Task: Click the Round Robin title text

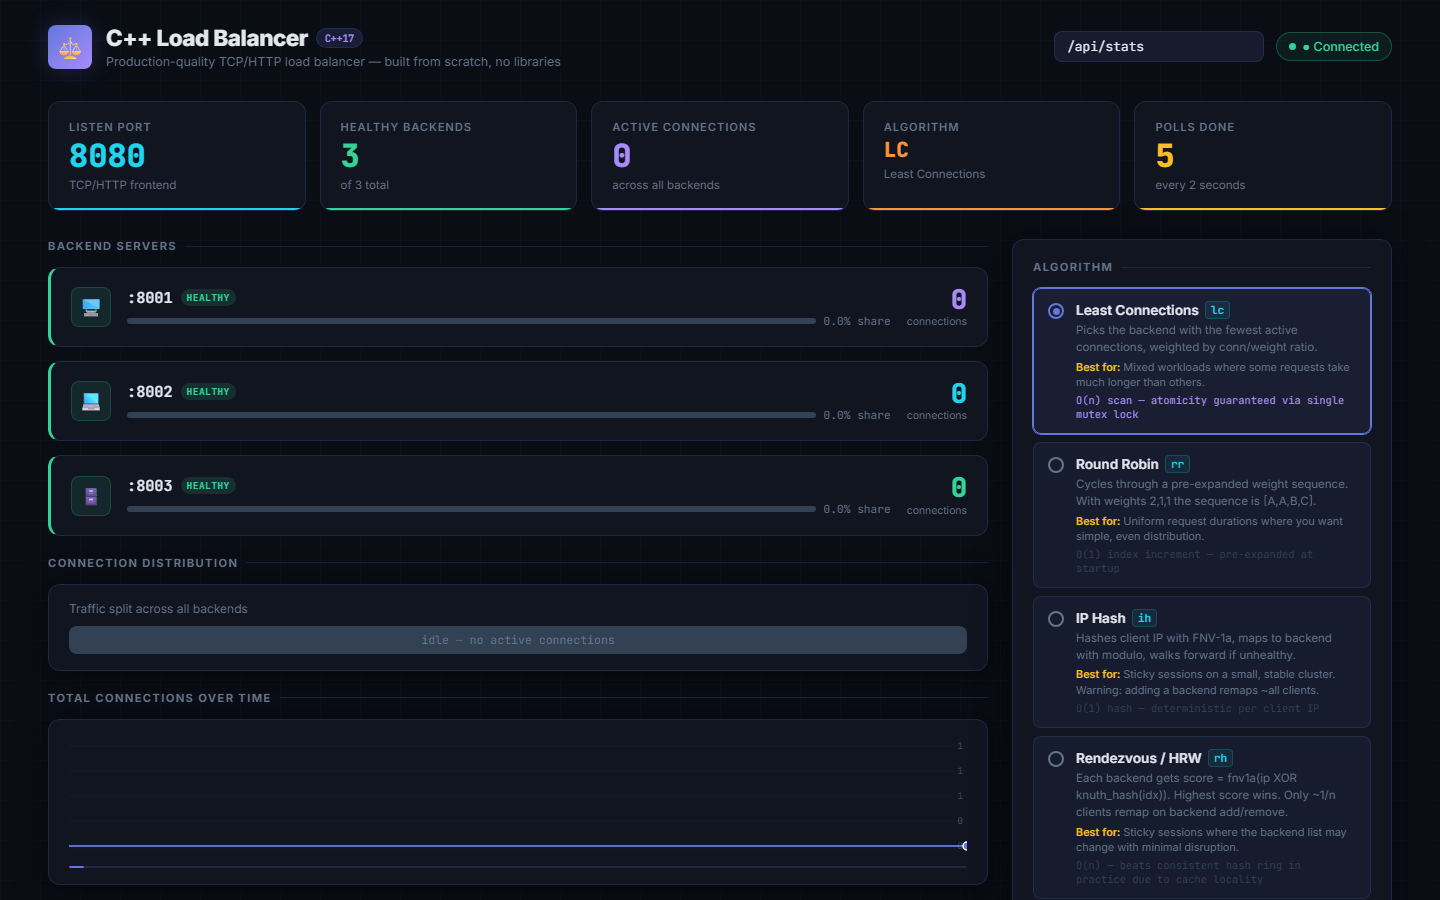Action: pyautogui.click(x=1117, y=465)
